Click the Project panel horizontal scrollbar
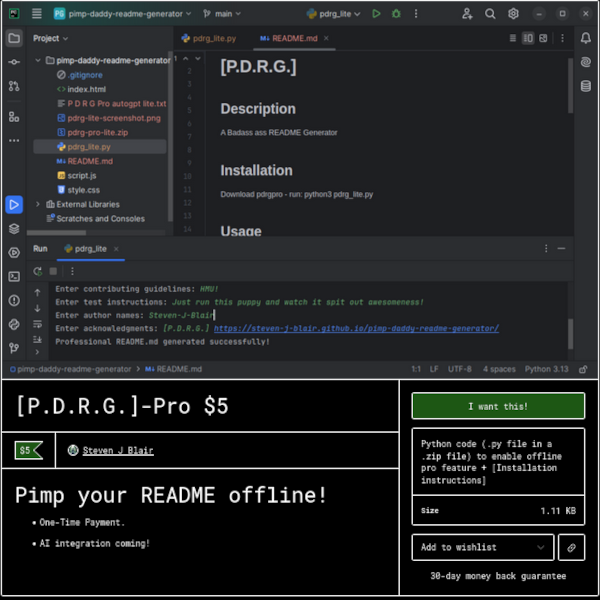 [57, 233]
